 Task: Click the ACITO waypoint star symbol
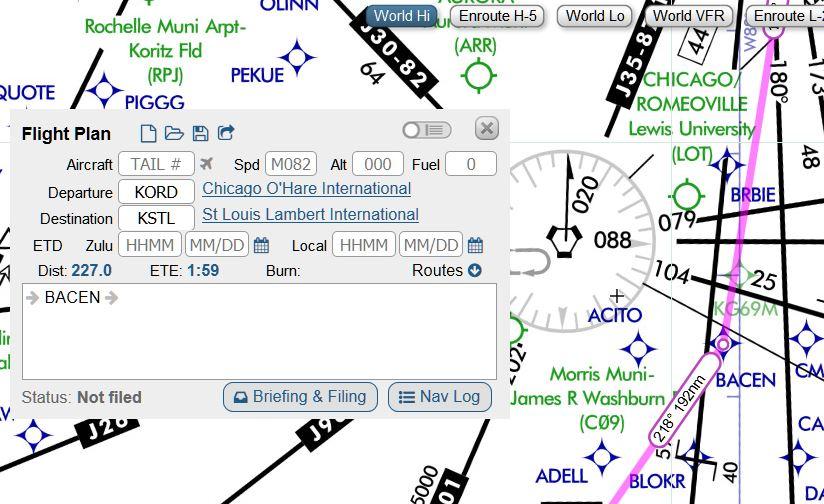(638, 349)
